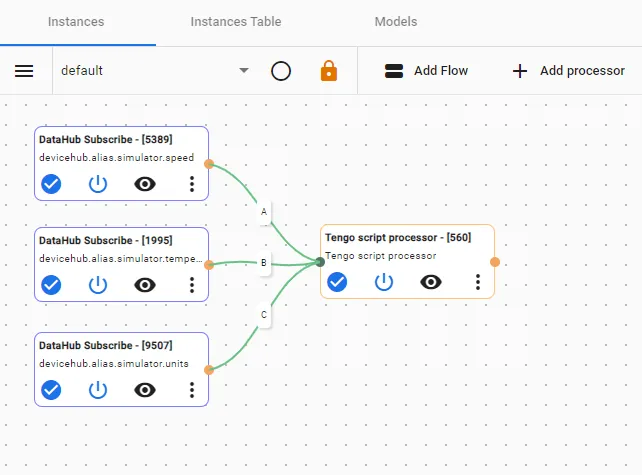Select Tengo script processor - [560] title
Viewport: 642px width, 475px height.
pyautogui.click(x=398, y=238)
